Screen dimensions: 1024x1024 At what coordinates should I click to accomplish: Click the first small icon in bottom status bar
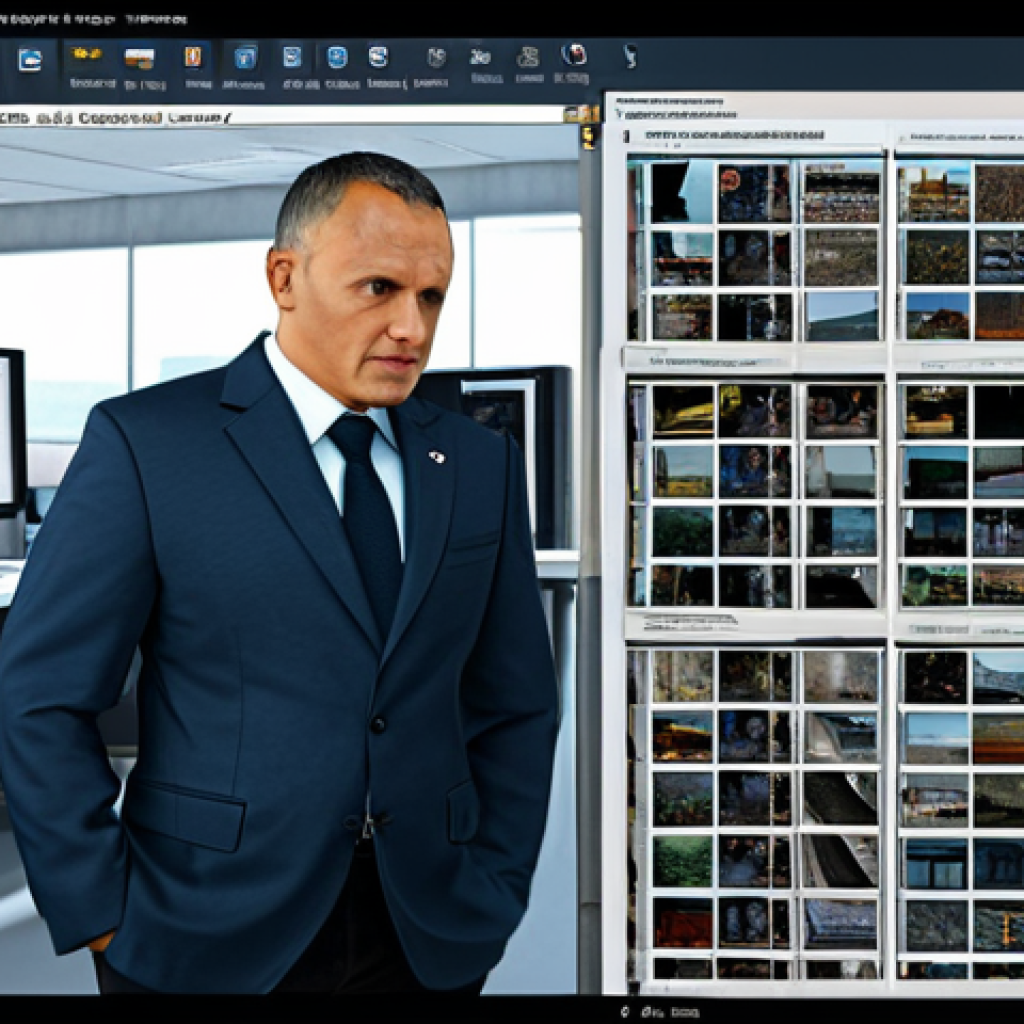coord(625,1011)
